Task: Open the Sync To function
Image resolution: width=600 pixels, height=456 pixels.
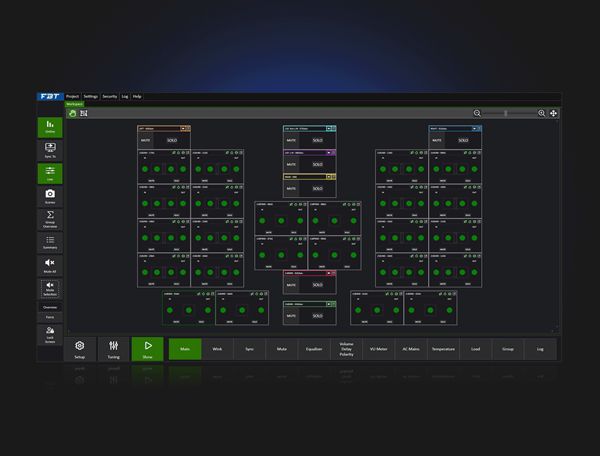Action: pos(50,150)
